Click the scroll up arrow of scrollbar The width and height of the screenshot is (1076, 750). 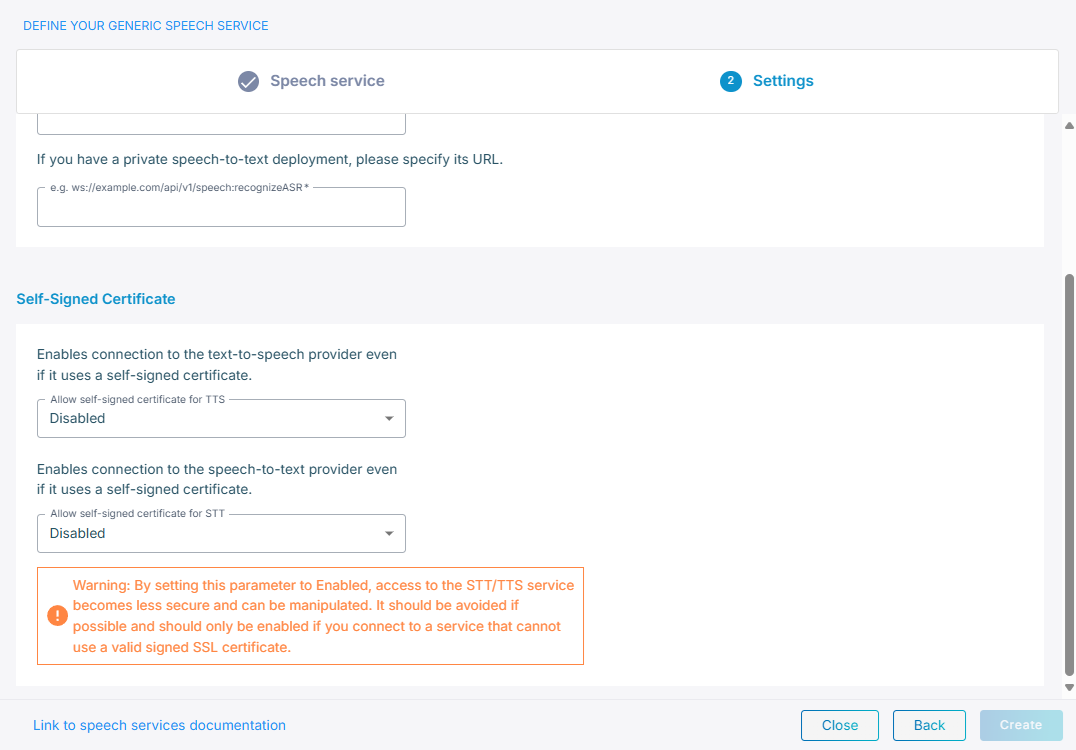pyautogui.click(x=1069, y=125)
